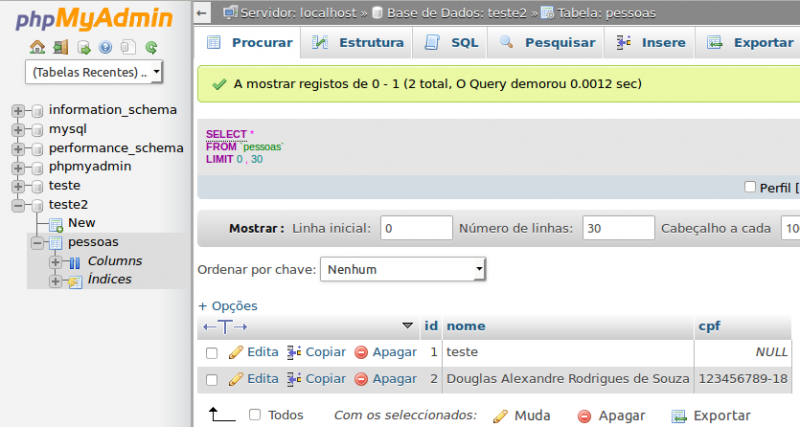Screen dimensions: 800x427
Task: Open the Tabelas Recentes dropdown
Action: pyautogui.click(x=95, y=73)
